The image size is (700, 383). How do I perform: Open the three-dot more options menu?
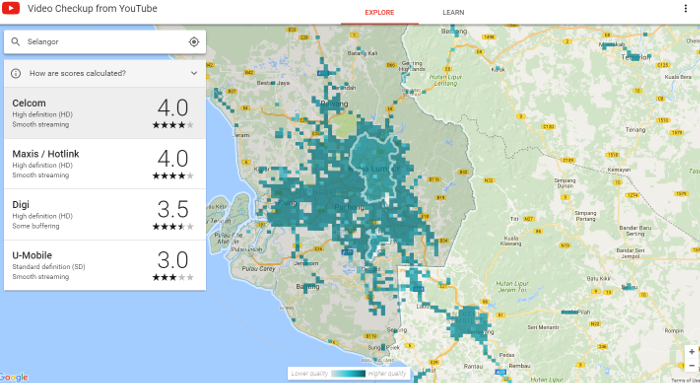(686, 8)
